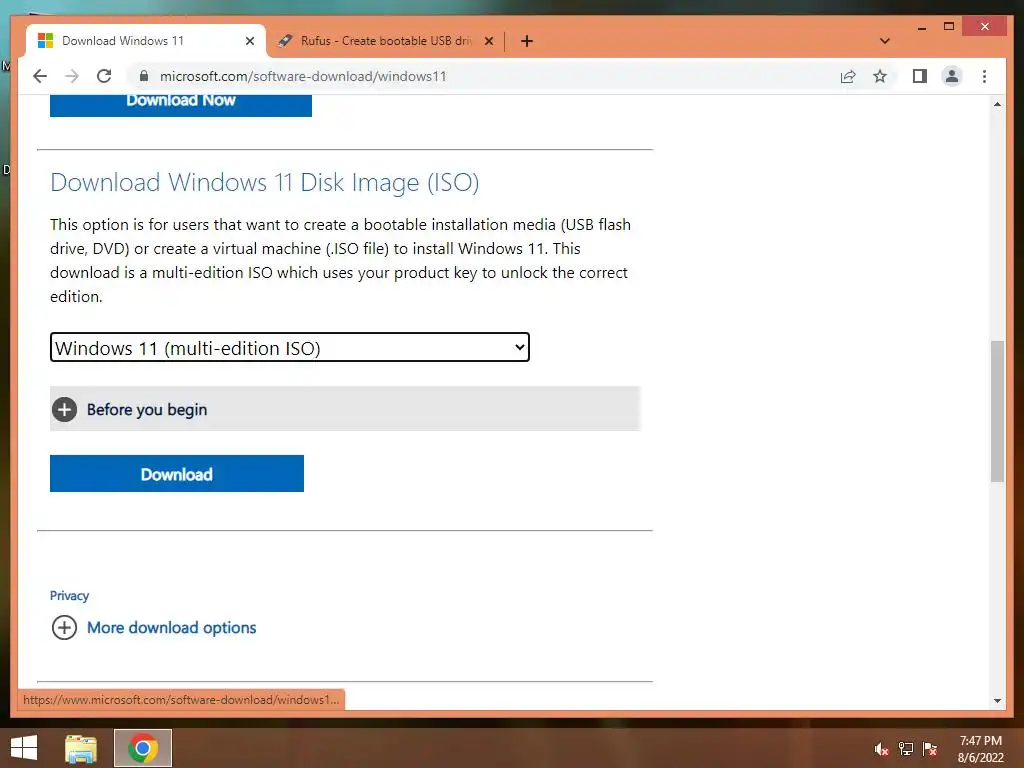Image resolution: width=1024 pixels, height=768 pixels.
Task: Click the taskbar clock showing 7:47 PM
Action: click(x=980, y=749)
